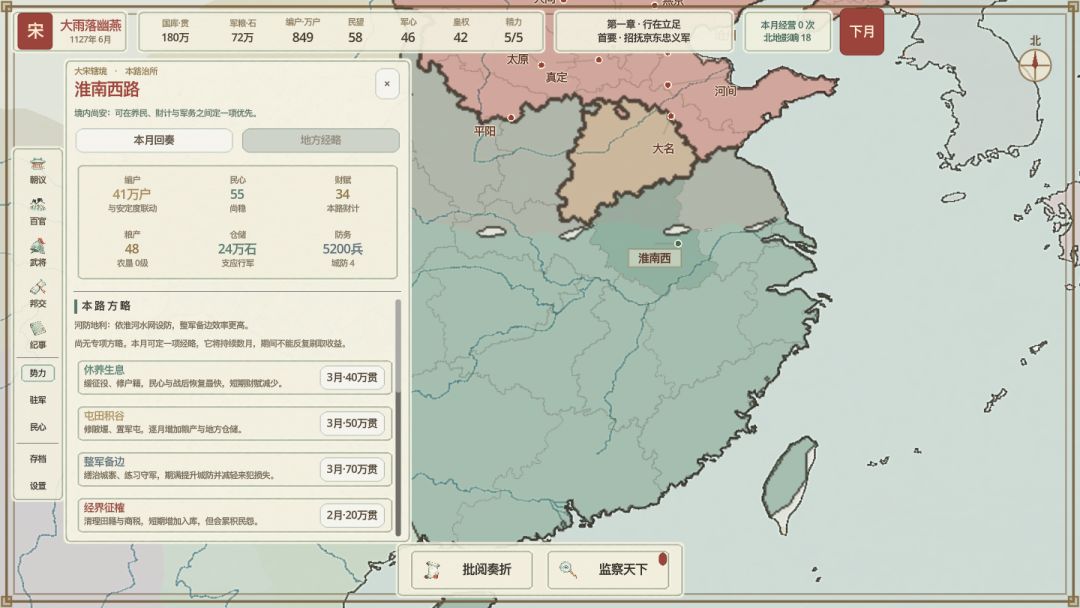Click the 太原 map label
The width and height of the screenshot is (1080, 608).
517,59
